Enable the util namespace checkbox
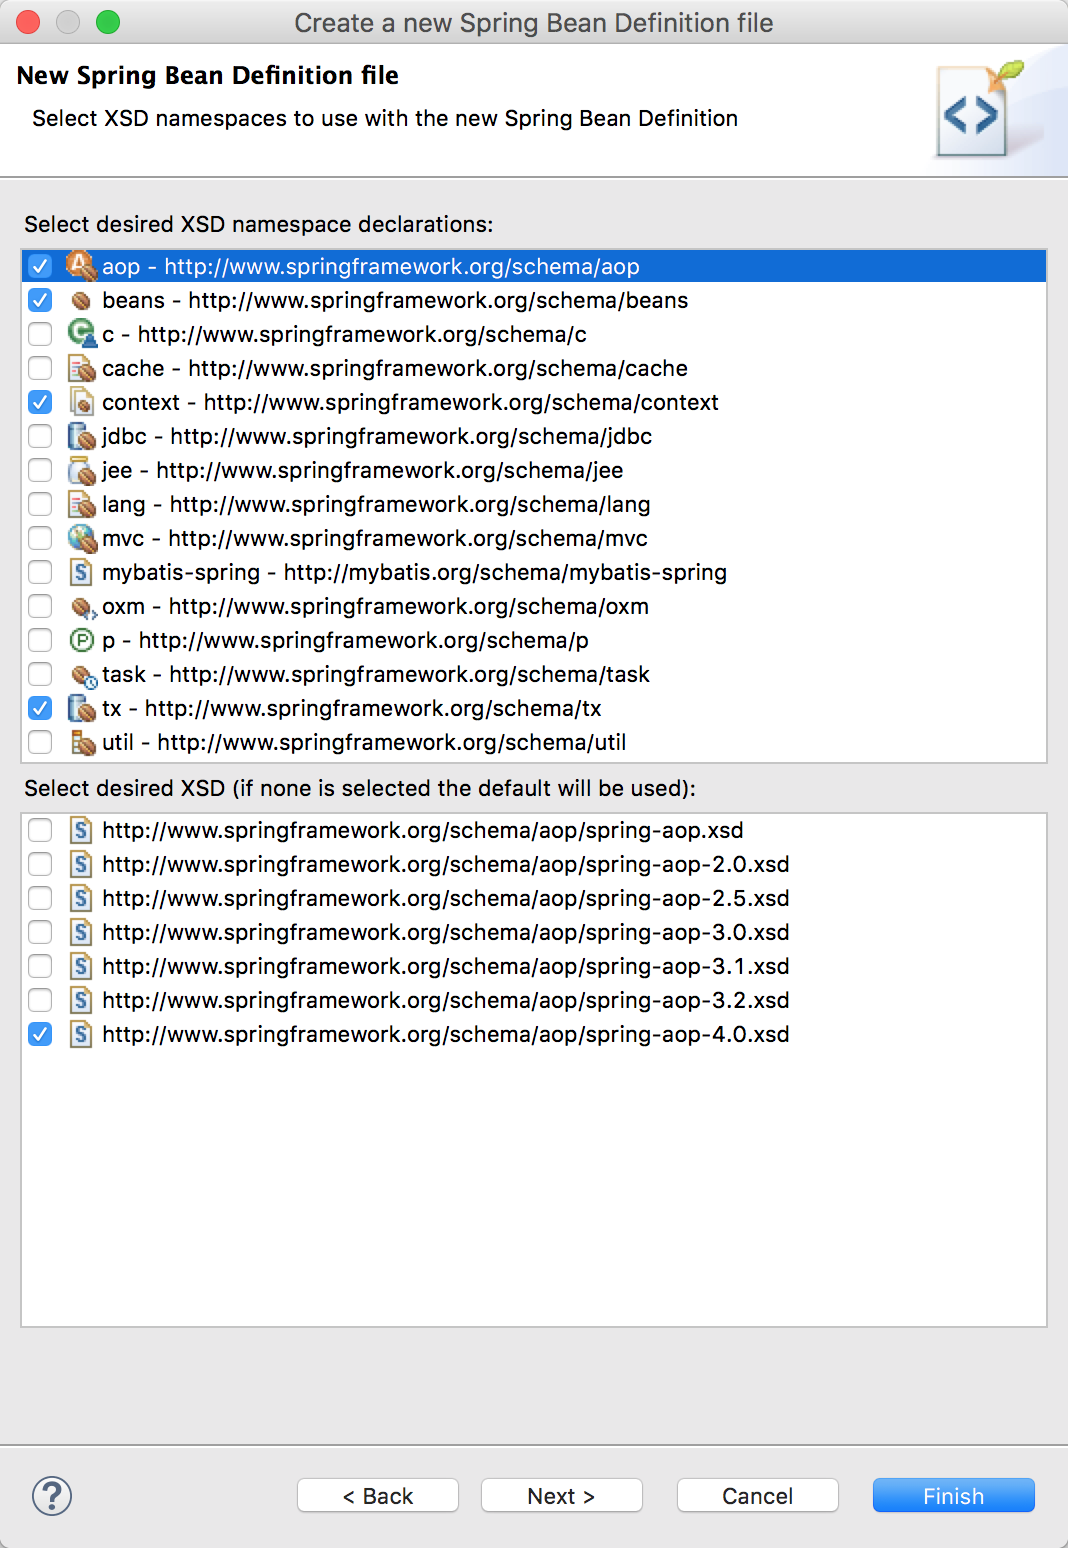The height and width of the screenshot is (1548, 1068). (x=40, y=742)
